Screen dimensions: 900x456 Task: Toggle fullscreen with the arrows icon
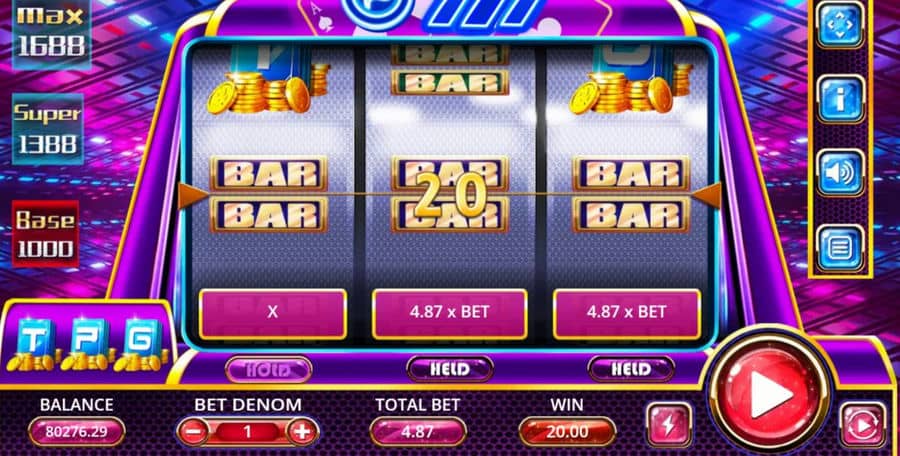(x=840, y=25)
